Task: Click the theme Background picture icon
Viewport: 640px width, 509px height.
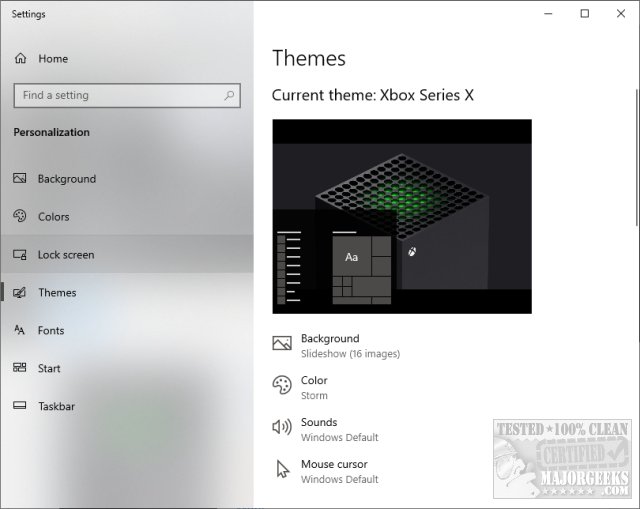Action: [x=282, y=343]
